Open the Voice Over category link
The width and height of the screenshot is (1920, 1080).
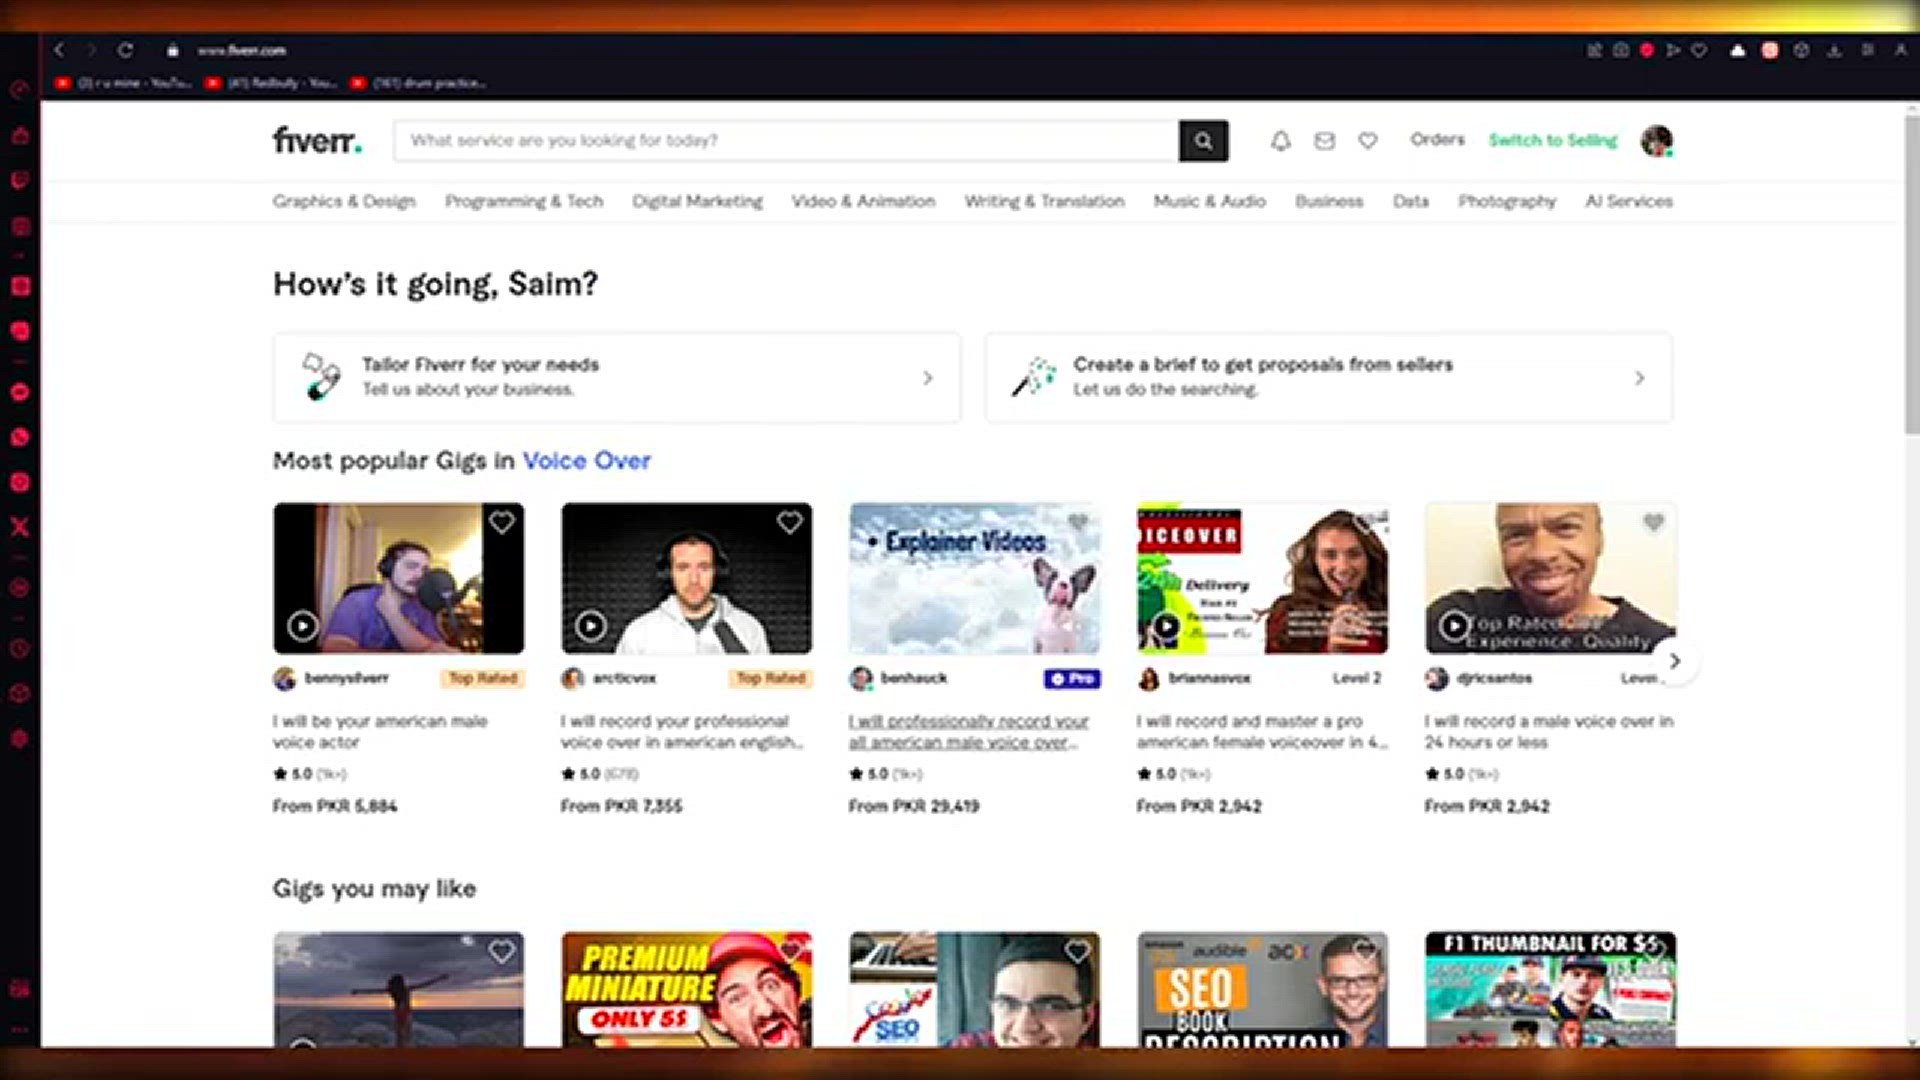click(587, 461)
